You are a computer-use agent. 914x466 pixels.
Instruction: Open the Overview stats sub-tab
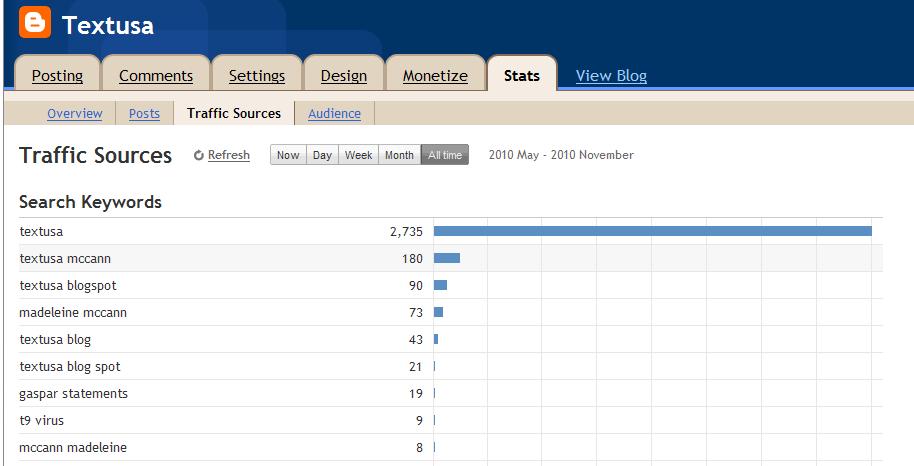pyautogui.click(x=75, y=113)
